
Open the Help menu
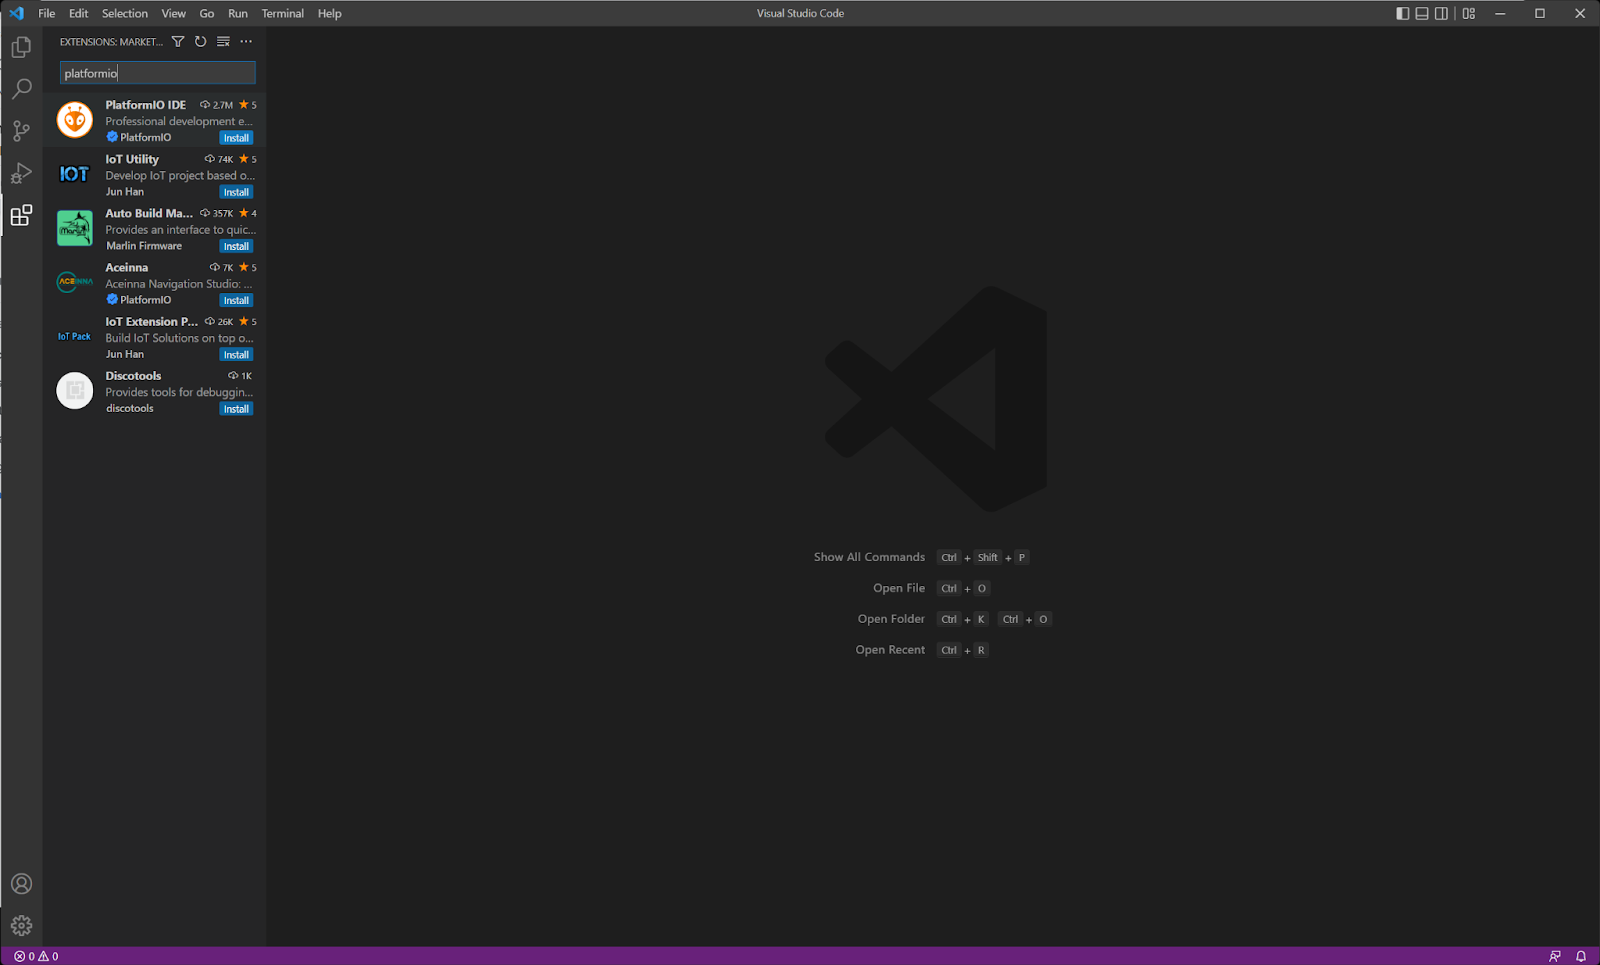tap(330, 13)
